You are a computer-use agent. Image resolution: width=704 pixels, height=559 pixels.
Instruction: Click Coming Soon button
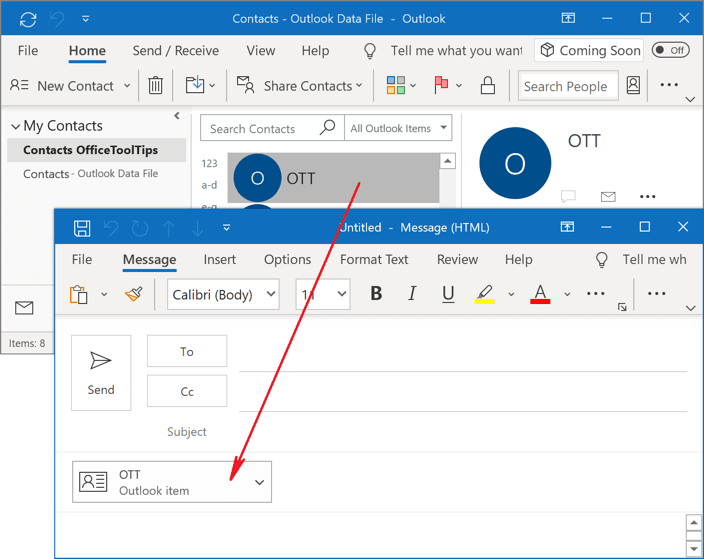point(589,50)
